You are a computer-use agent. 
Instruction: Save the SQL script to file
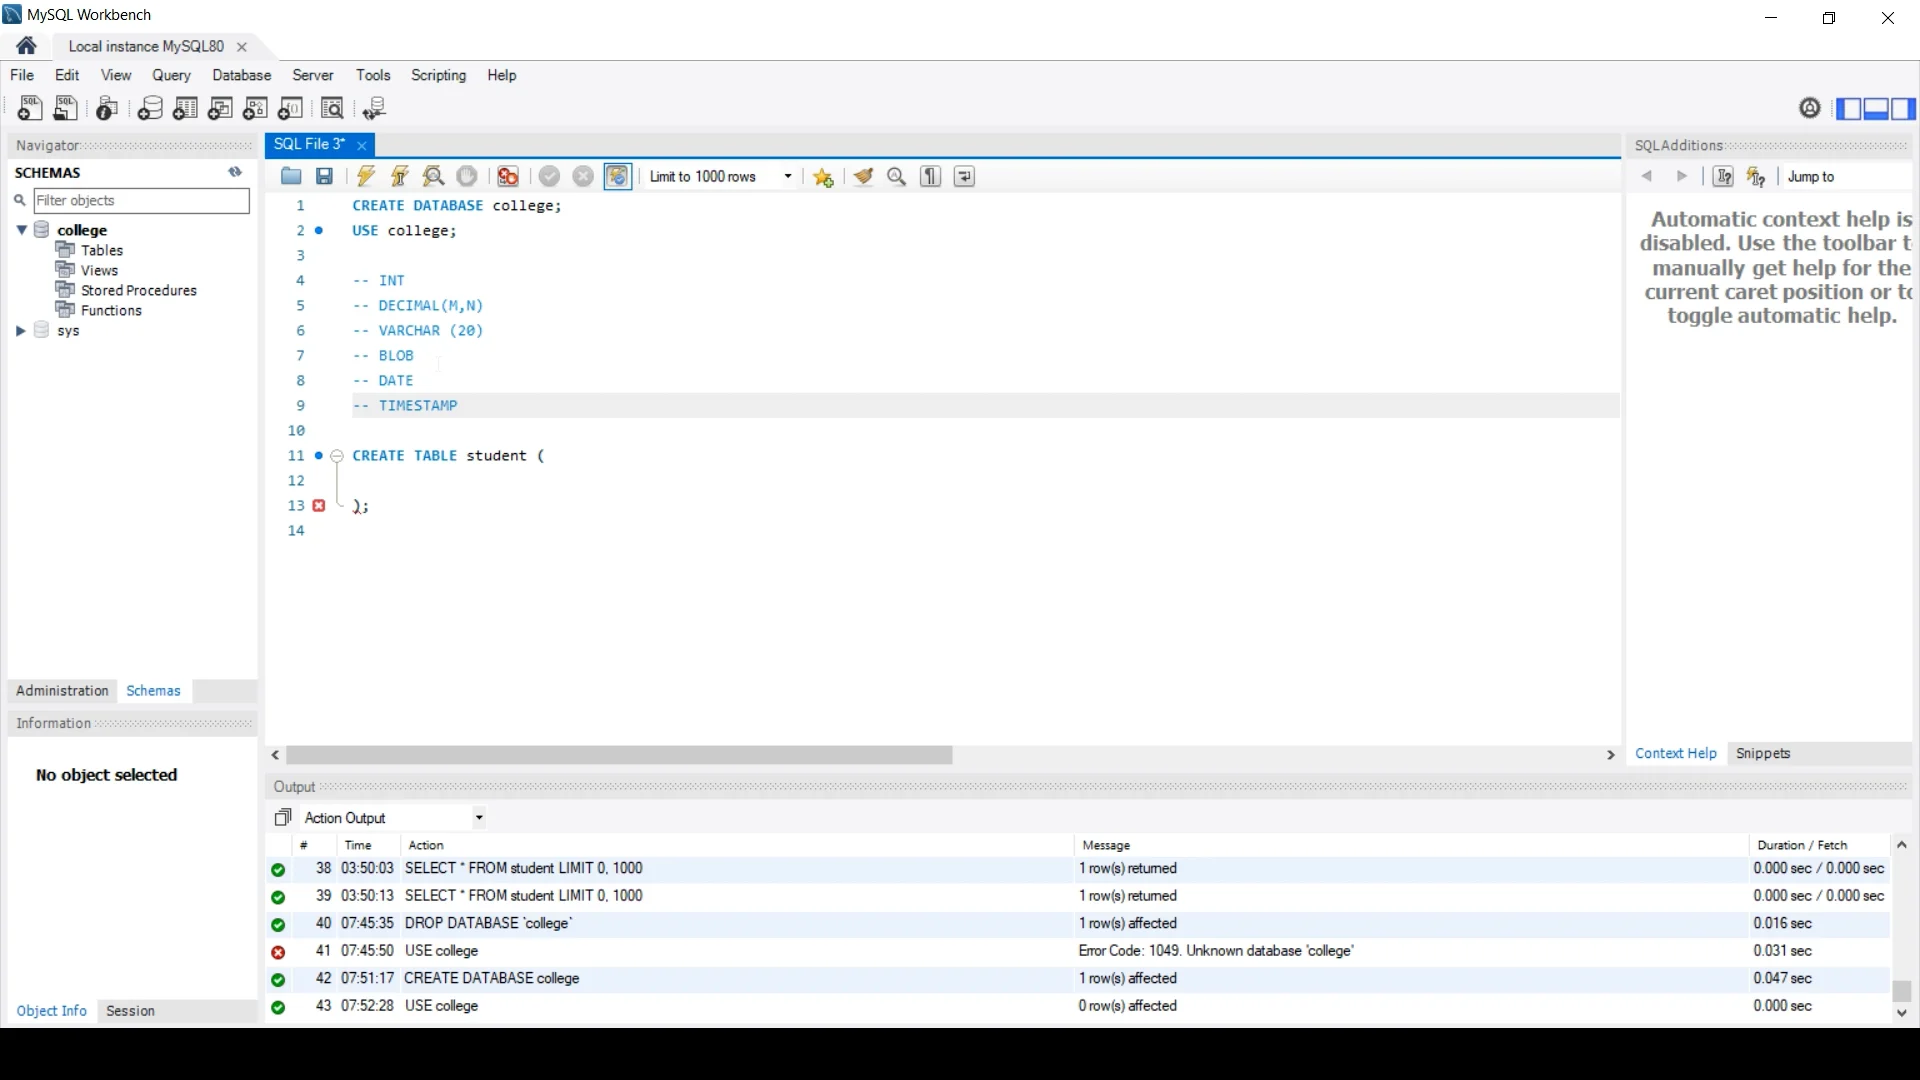323,176
